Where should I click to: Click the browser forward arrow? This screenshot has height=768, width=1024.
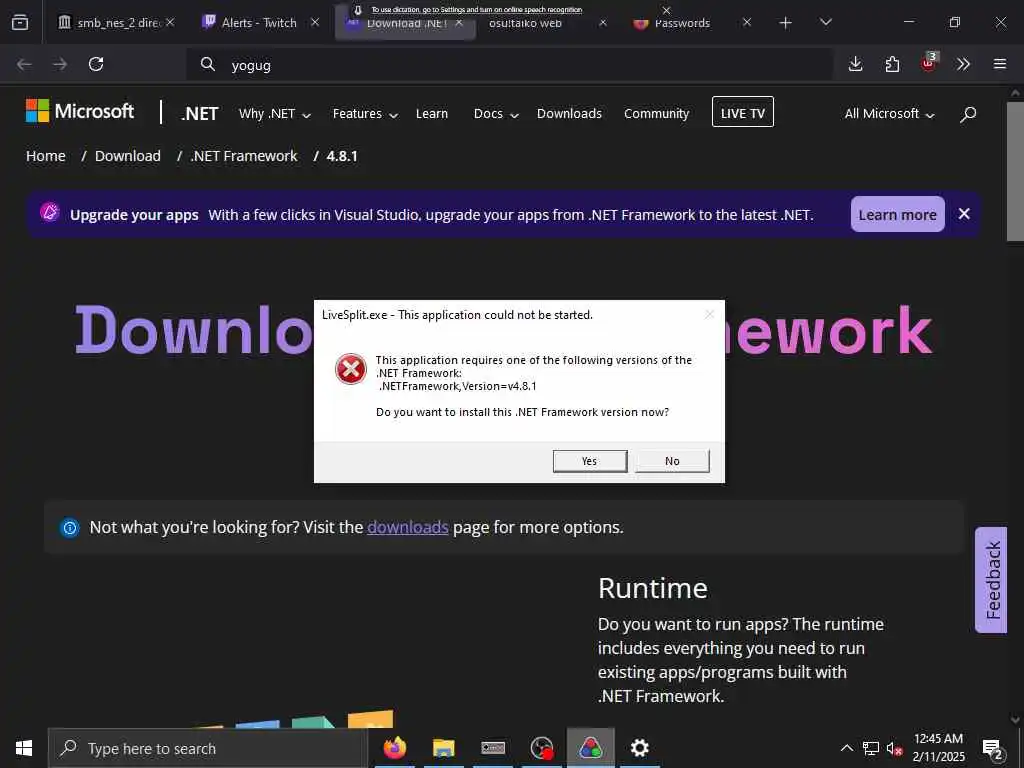coord(60,64)
